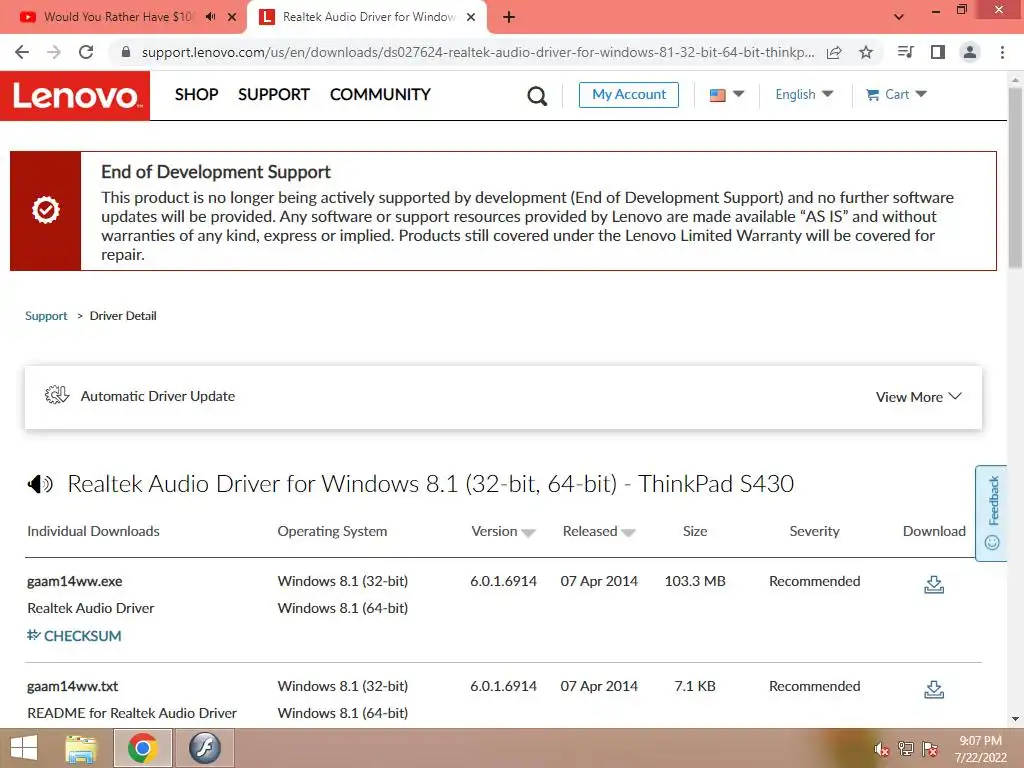Bookmark this page with the star icon

coord(866,52)
